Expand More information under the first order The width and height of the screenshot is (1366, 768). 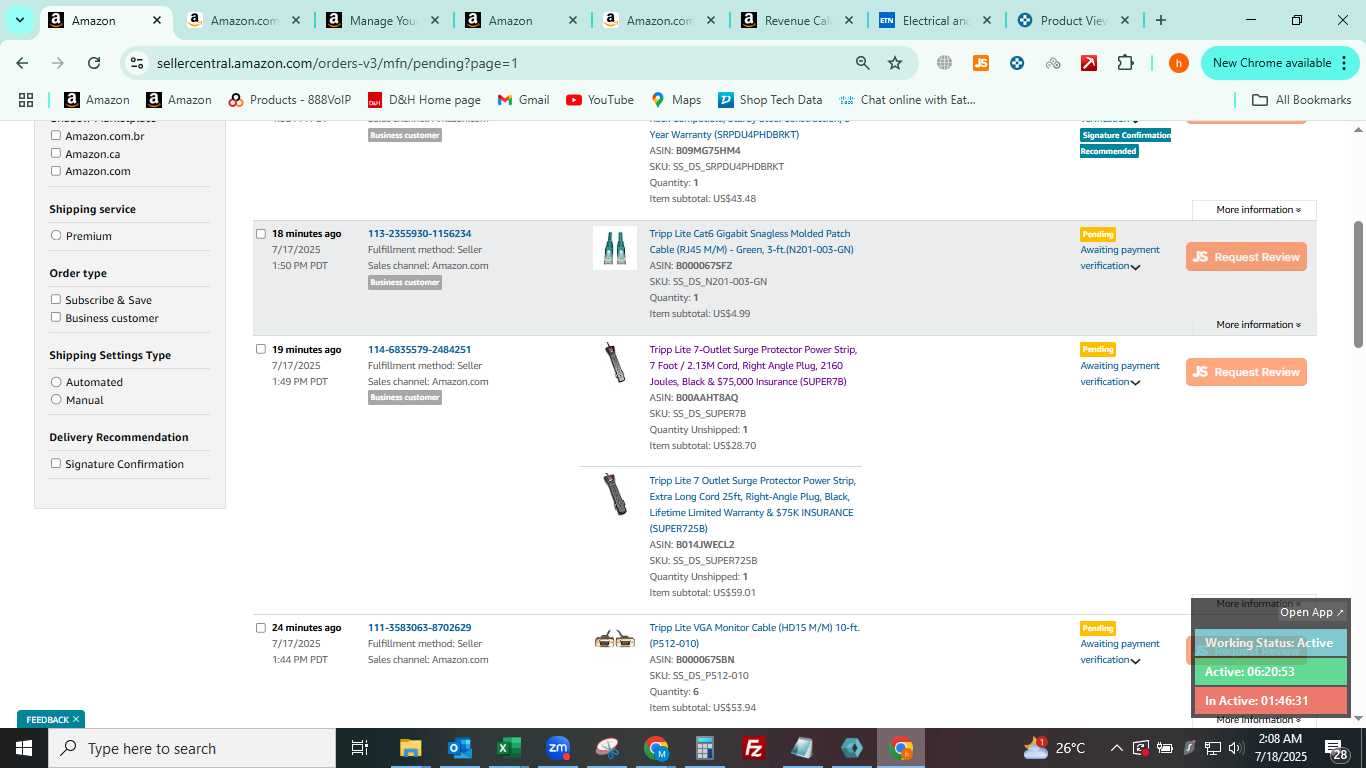[x=1258, y=210]
